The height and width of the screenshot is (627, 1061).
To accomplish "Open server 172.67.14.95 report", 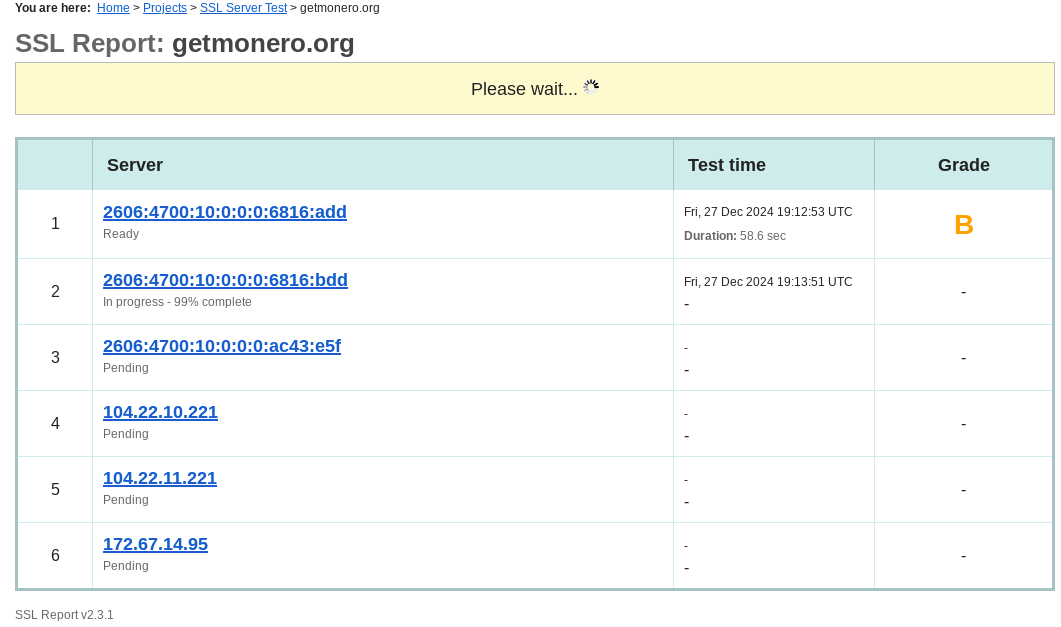I will pyautogui.click(x=155, y=544).
